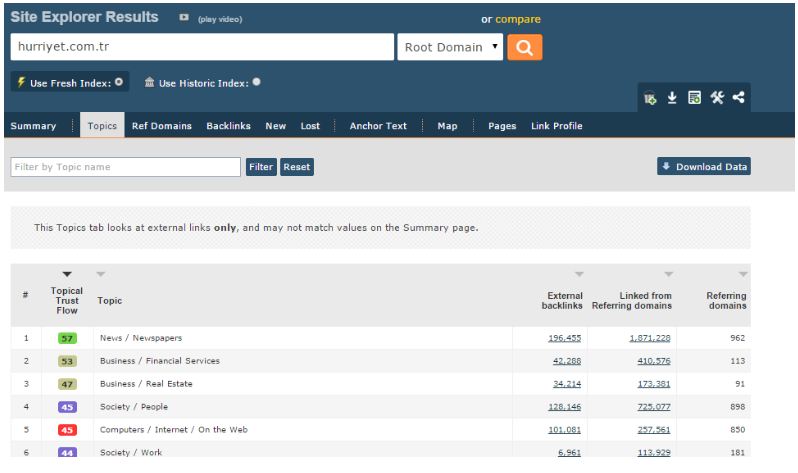Screen dimensions: 798x473
Task: Open linked-from count 725,077 link
Action: (x=654, y=407)
